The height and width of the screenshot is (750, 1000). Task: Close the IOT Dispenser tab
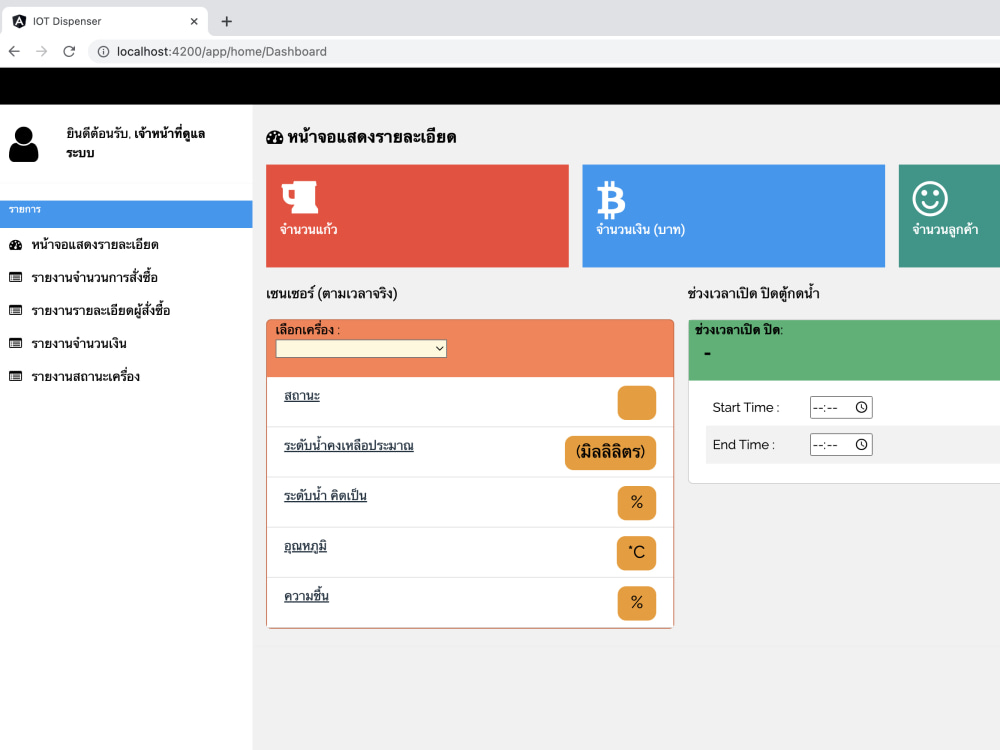click(x=194, y=22)
